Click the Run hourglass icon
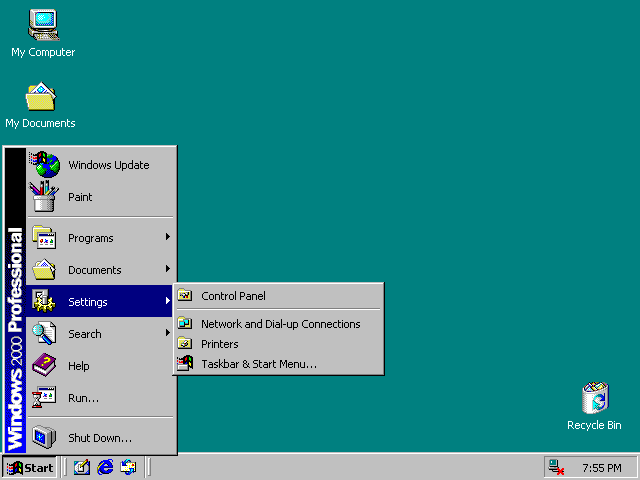The width and height of the screenshot is (640, 480). tap(44, 397)
